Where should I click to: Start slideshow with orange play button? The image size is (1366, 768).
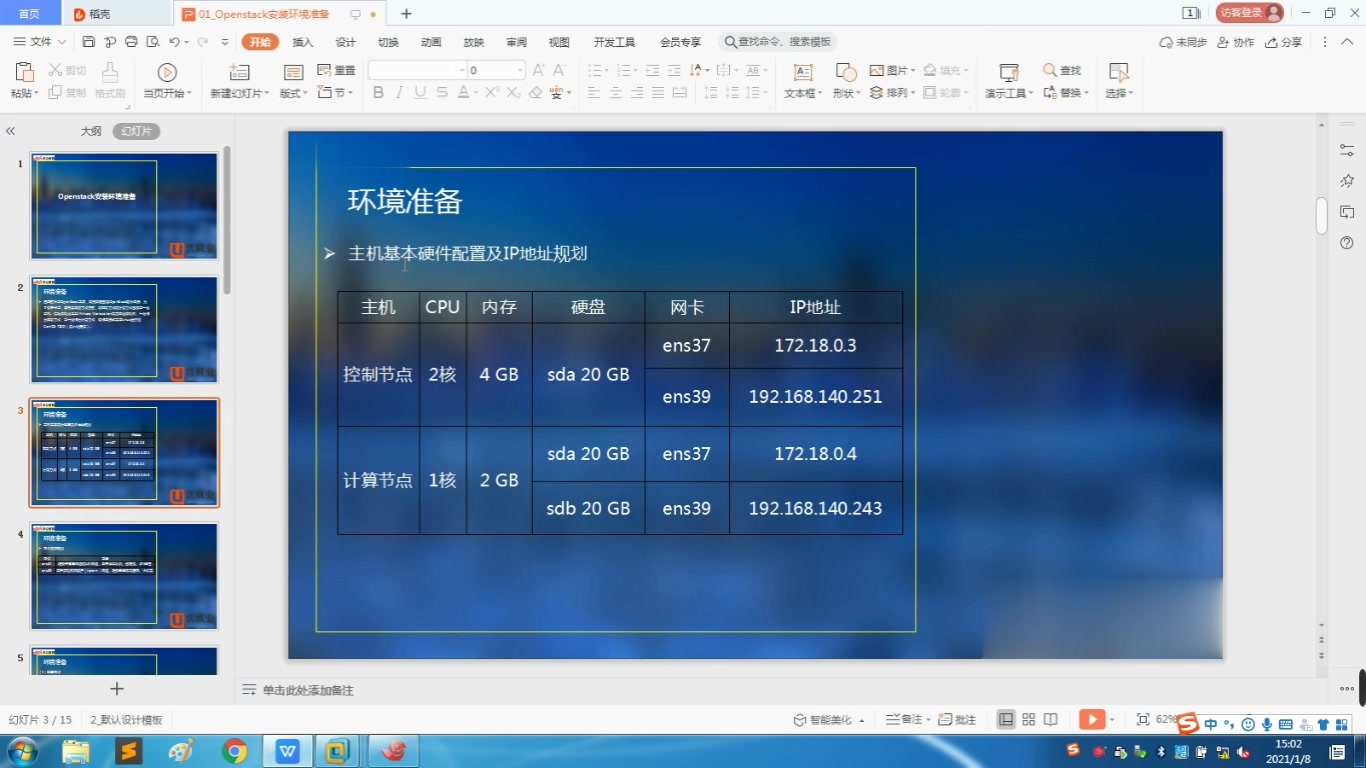point(1091,719)
